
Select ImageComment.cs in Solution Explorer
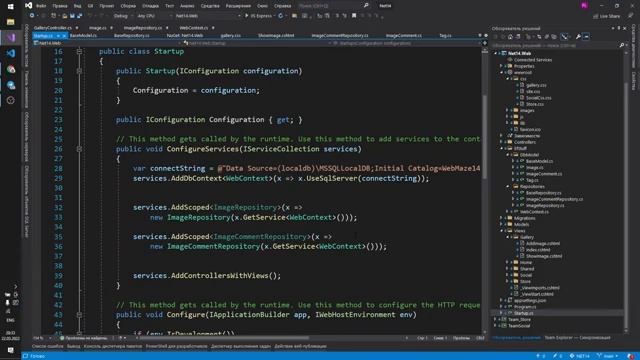coord(544,174)
